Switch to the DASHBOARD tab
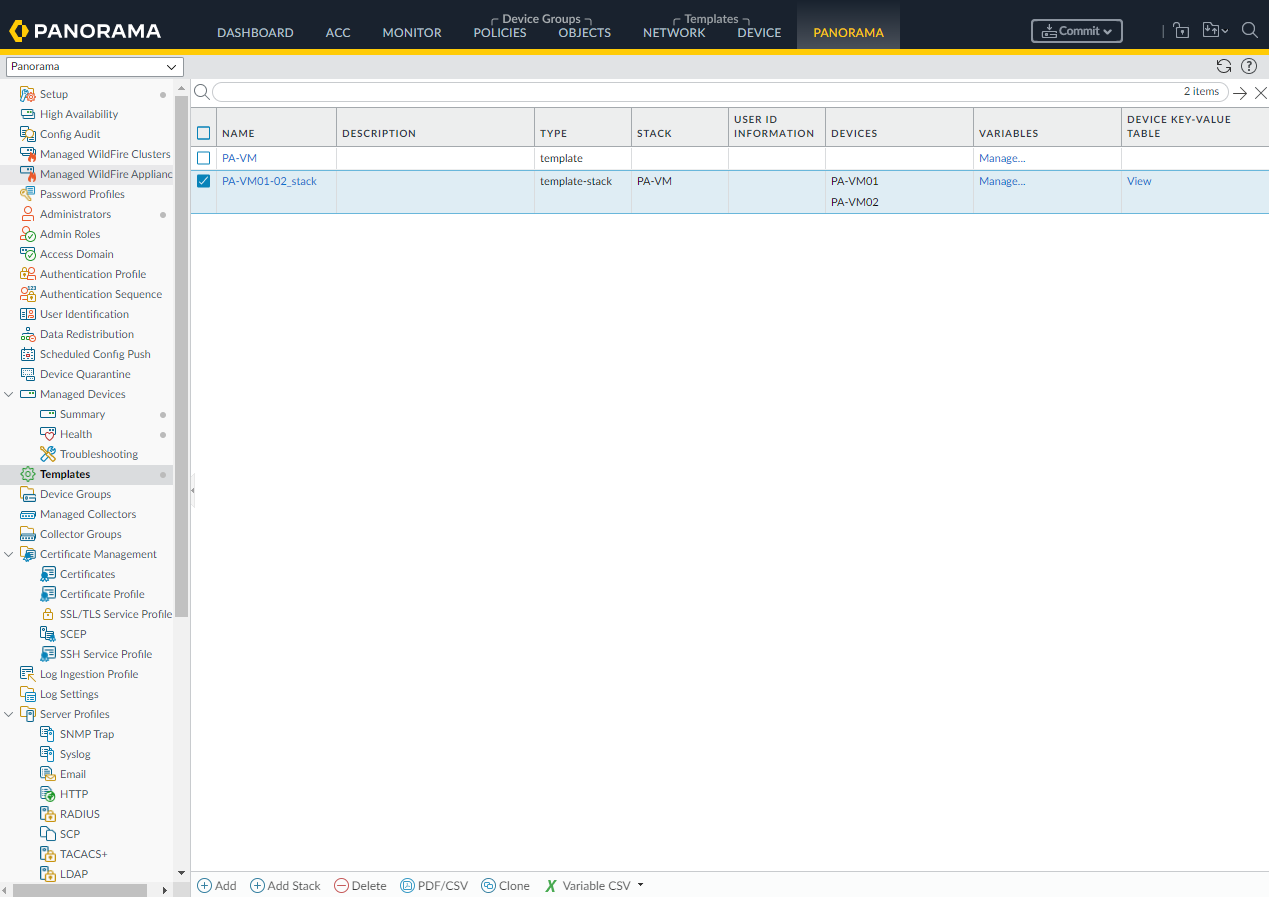This screenshot has width=1269, height=897. coord(255,33)
